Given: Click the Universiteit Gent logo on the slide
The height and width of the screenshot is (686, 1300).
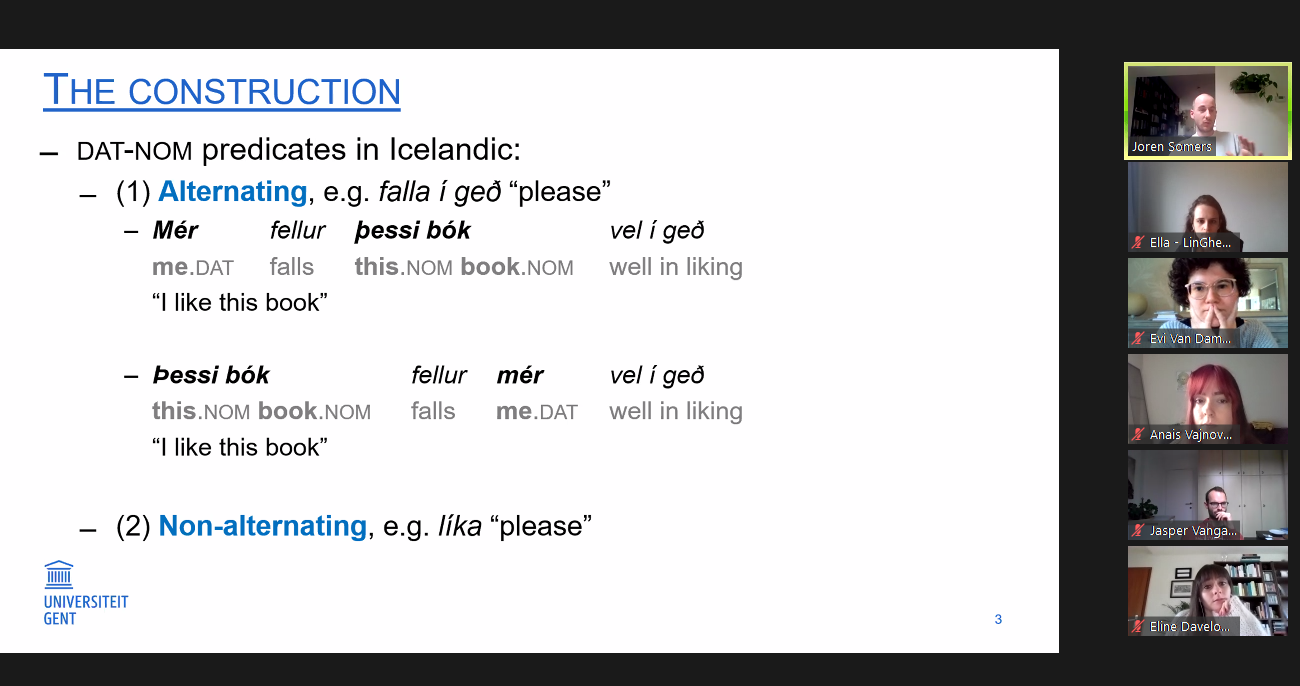Looking at the screenshot, I should click(x=86, y=593).
